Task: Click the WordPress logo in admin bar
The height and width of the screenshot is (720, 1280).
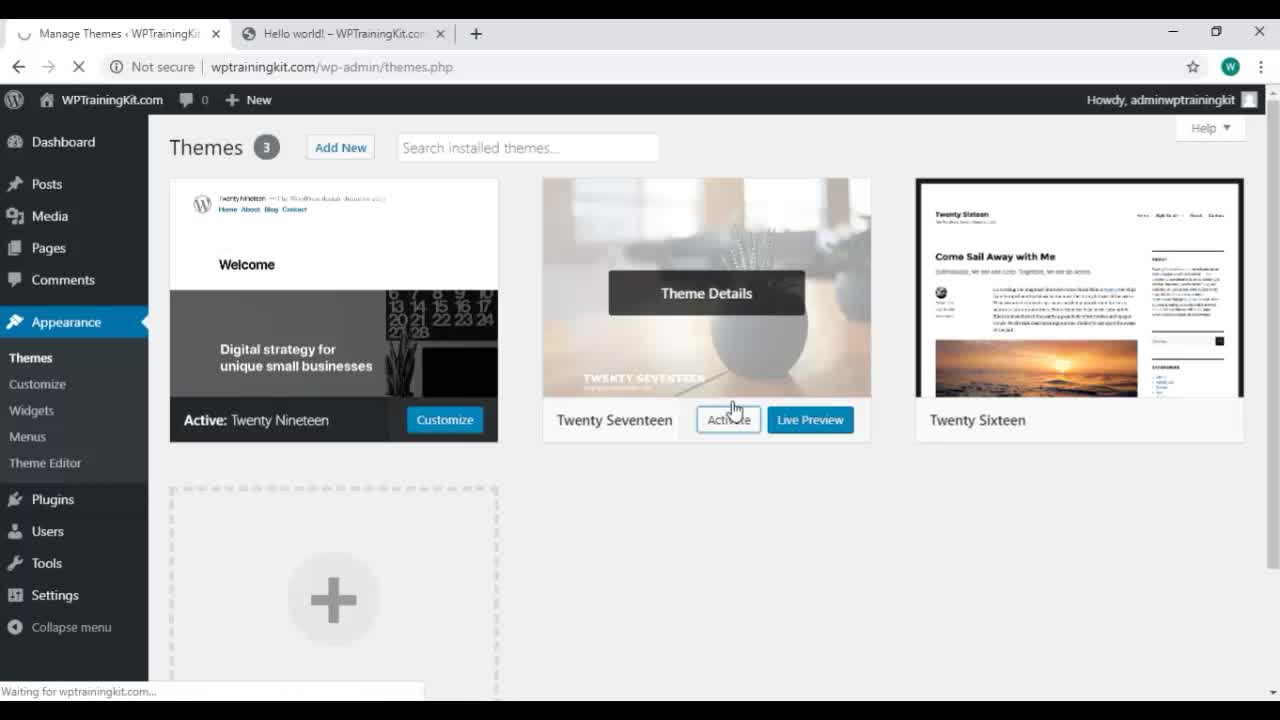Action: [x=14, y=100]
